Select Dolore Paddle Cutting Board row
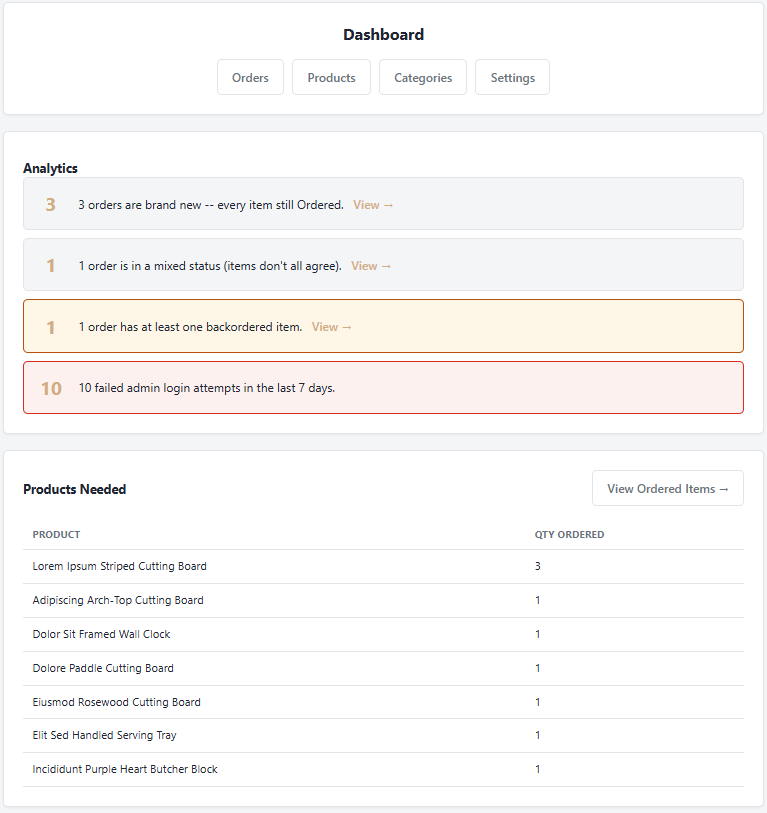The image size is (767, 813). [x=383, y=668]
